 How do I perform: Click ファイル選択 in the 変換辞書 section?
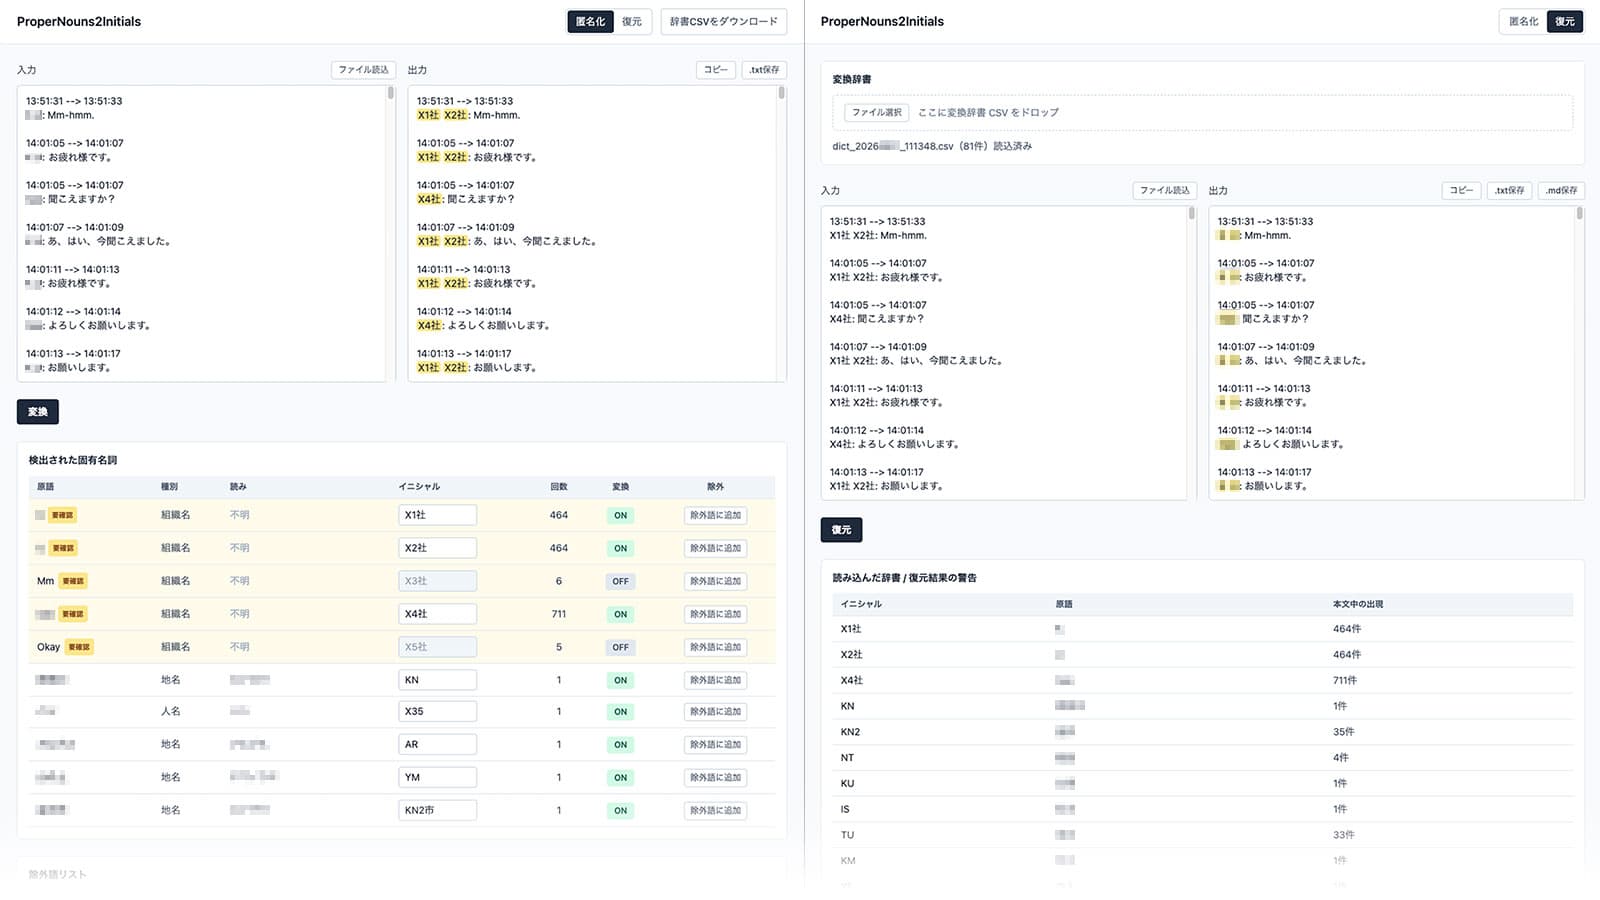(877, 113)
